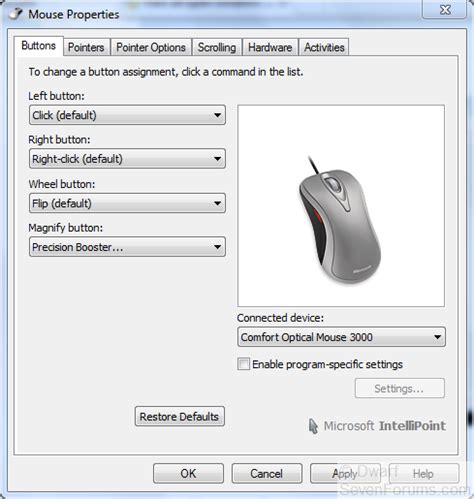Enable program-specific settings checkbox
The image size is (474, 499).
click(x=243, y=364)
